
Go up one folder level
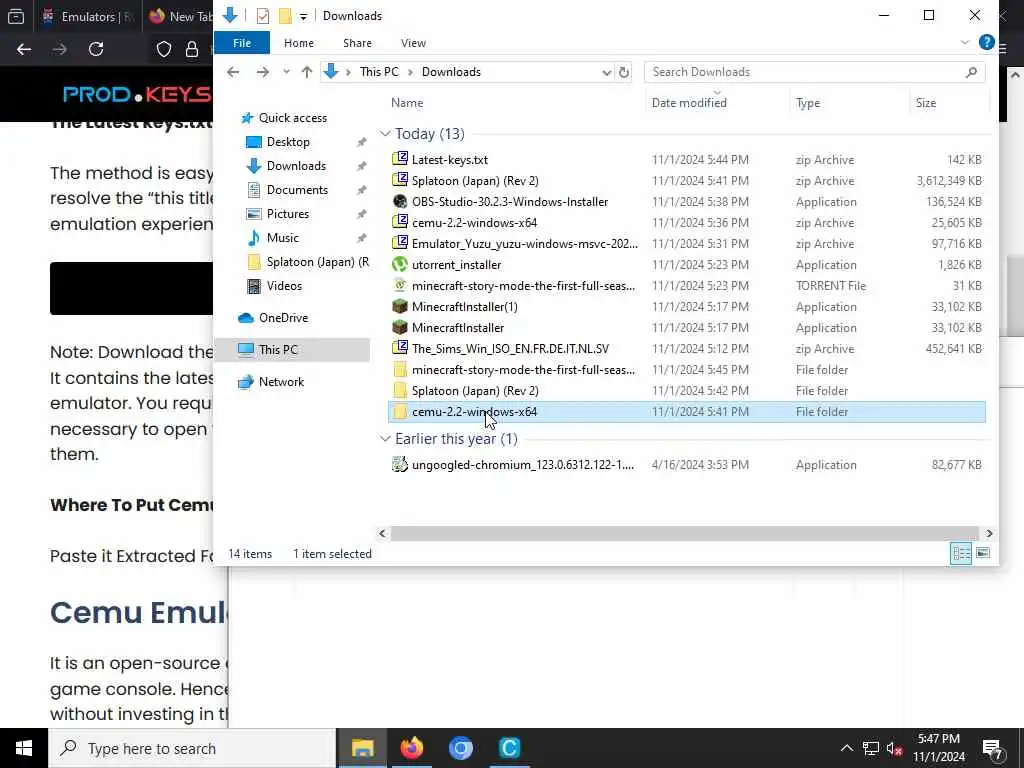[x=306, y=72]
